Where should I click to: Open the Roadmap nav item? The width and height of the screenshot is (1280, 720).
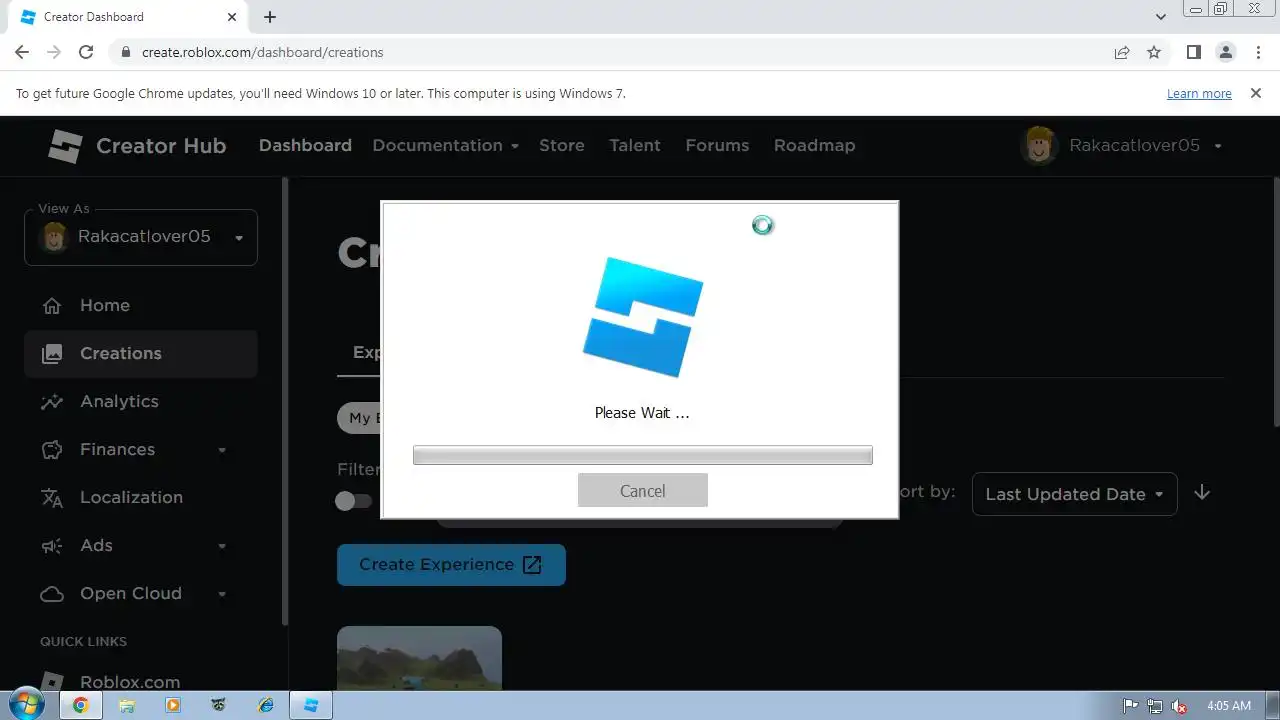click(x=814, y=145)
